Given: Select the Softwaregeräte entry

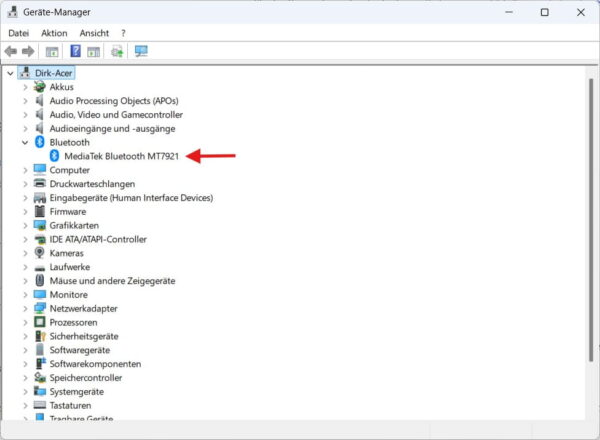Looking at the screenshot, I should pos(80,350).
